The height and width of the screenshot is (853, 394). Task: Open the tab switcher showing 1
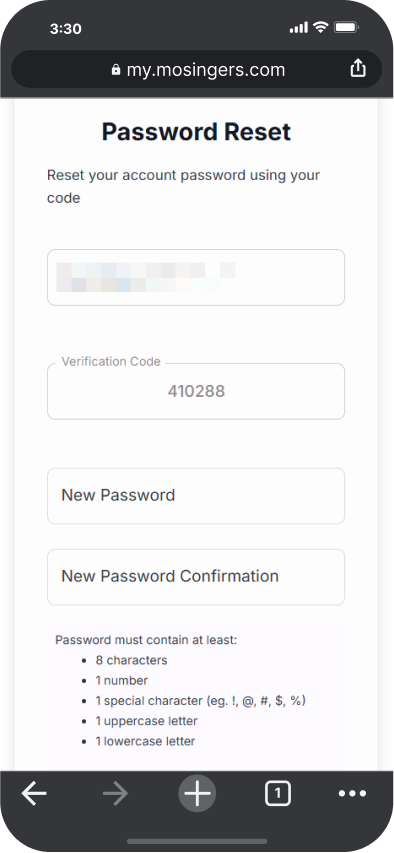278,794
